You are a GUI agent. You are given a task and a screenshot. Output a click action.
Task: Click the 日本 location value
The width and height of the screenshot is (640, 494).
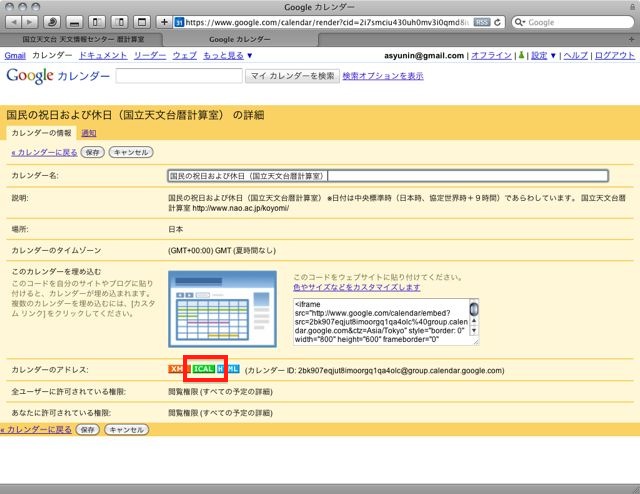(x=176, y=229)
